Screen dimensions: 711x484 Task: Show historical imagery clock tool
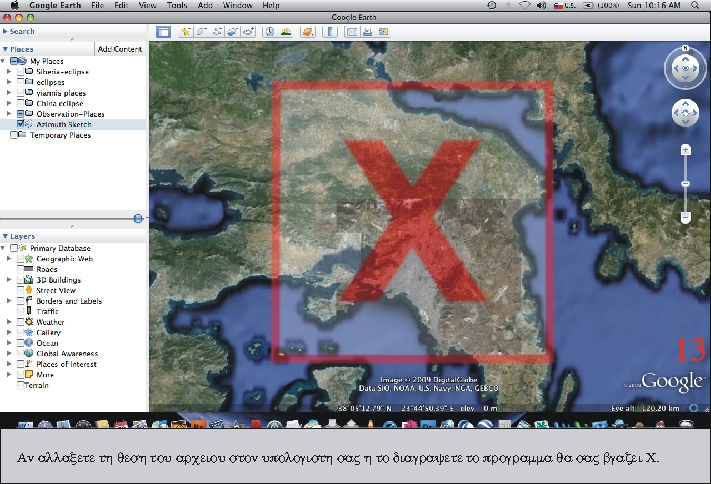[x=270, y=32]
